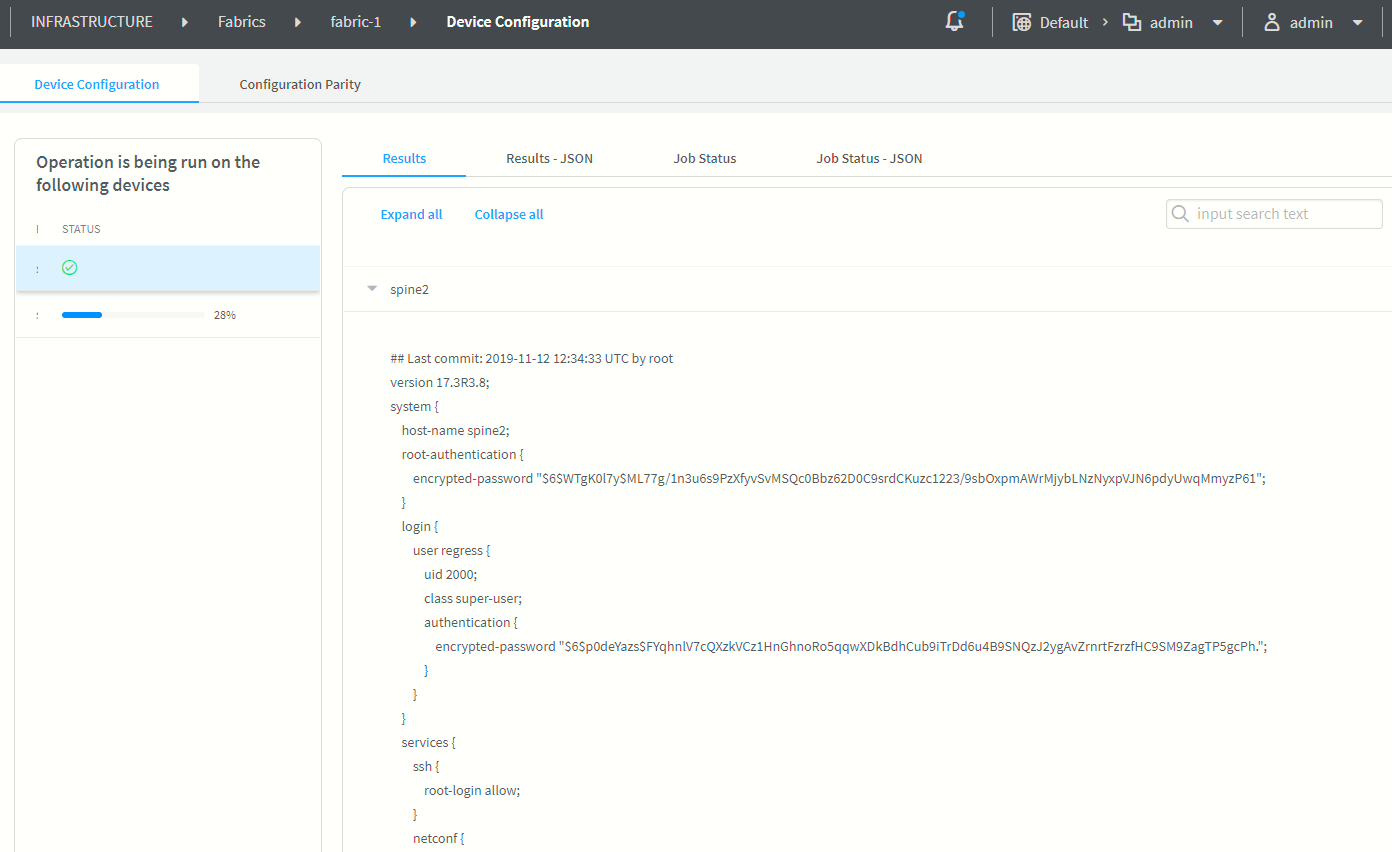1392x852 pixels.
Task: Switch to the Configuration Parity tab
Action: pos(300,84)
